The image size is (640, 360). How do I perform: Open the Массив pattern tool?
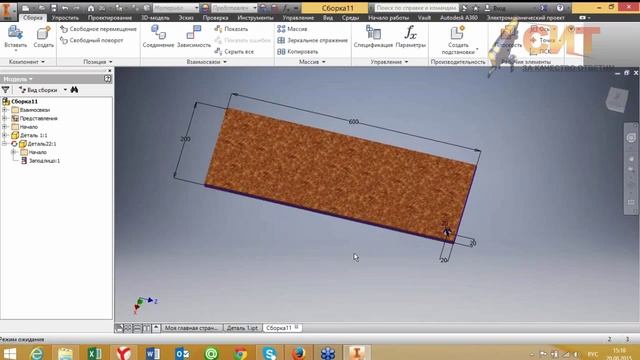(292, 29)
